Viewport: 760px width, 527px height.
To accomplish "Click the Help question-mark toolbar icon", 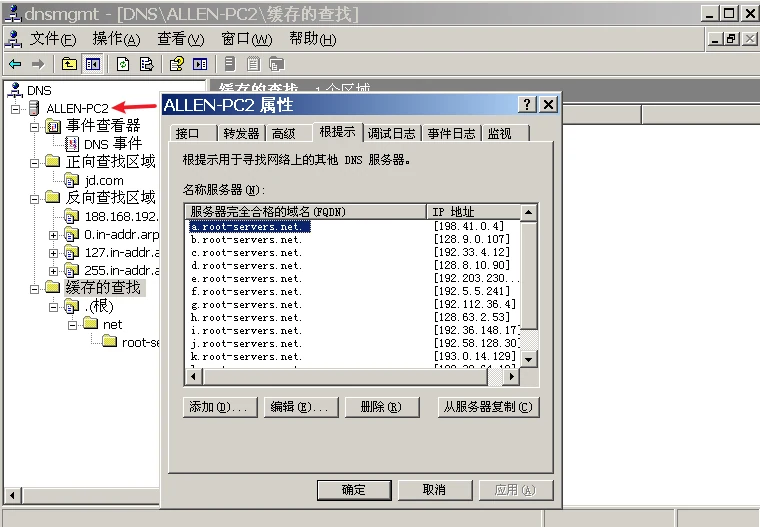I will (176, 64).
